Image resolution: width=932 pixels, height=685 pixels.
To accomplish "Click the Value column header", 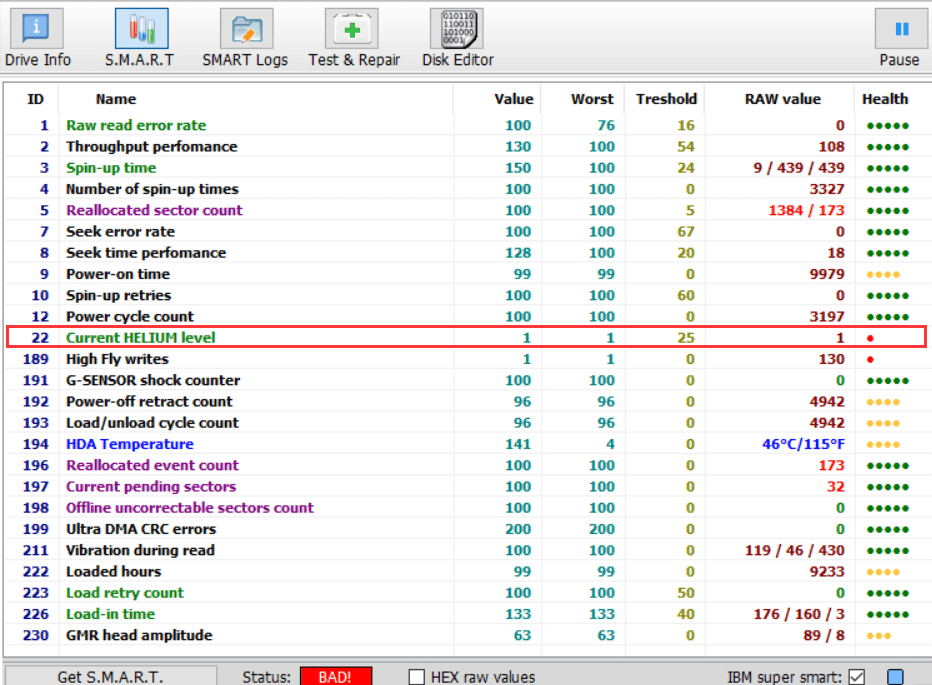I will 513,99.
